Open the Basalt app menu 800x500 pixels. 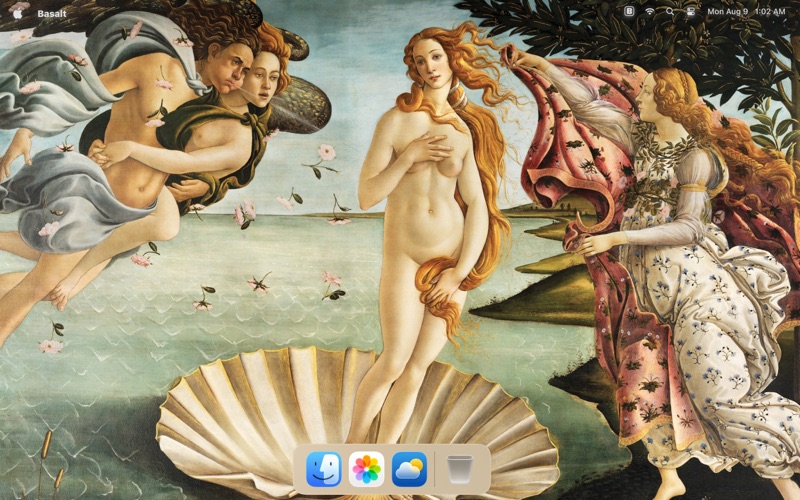52,14
